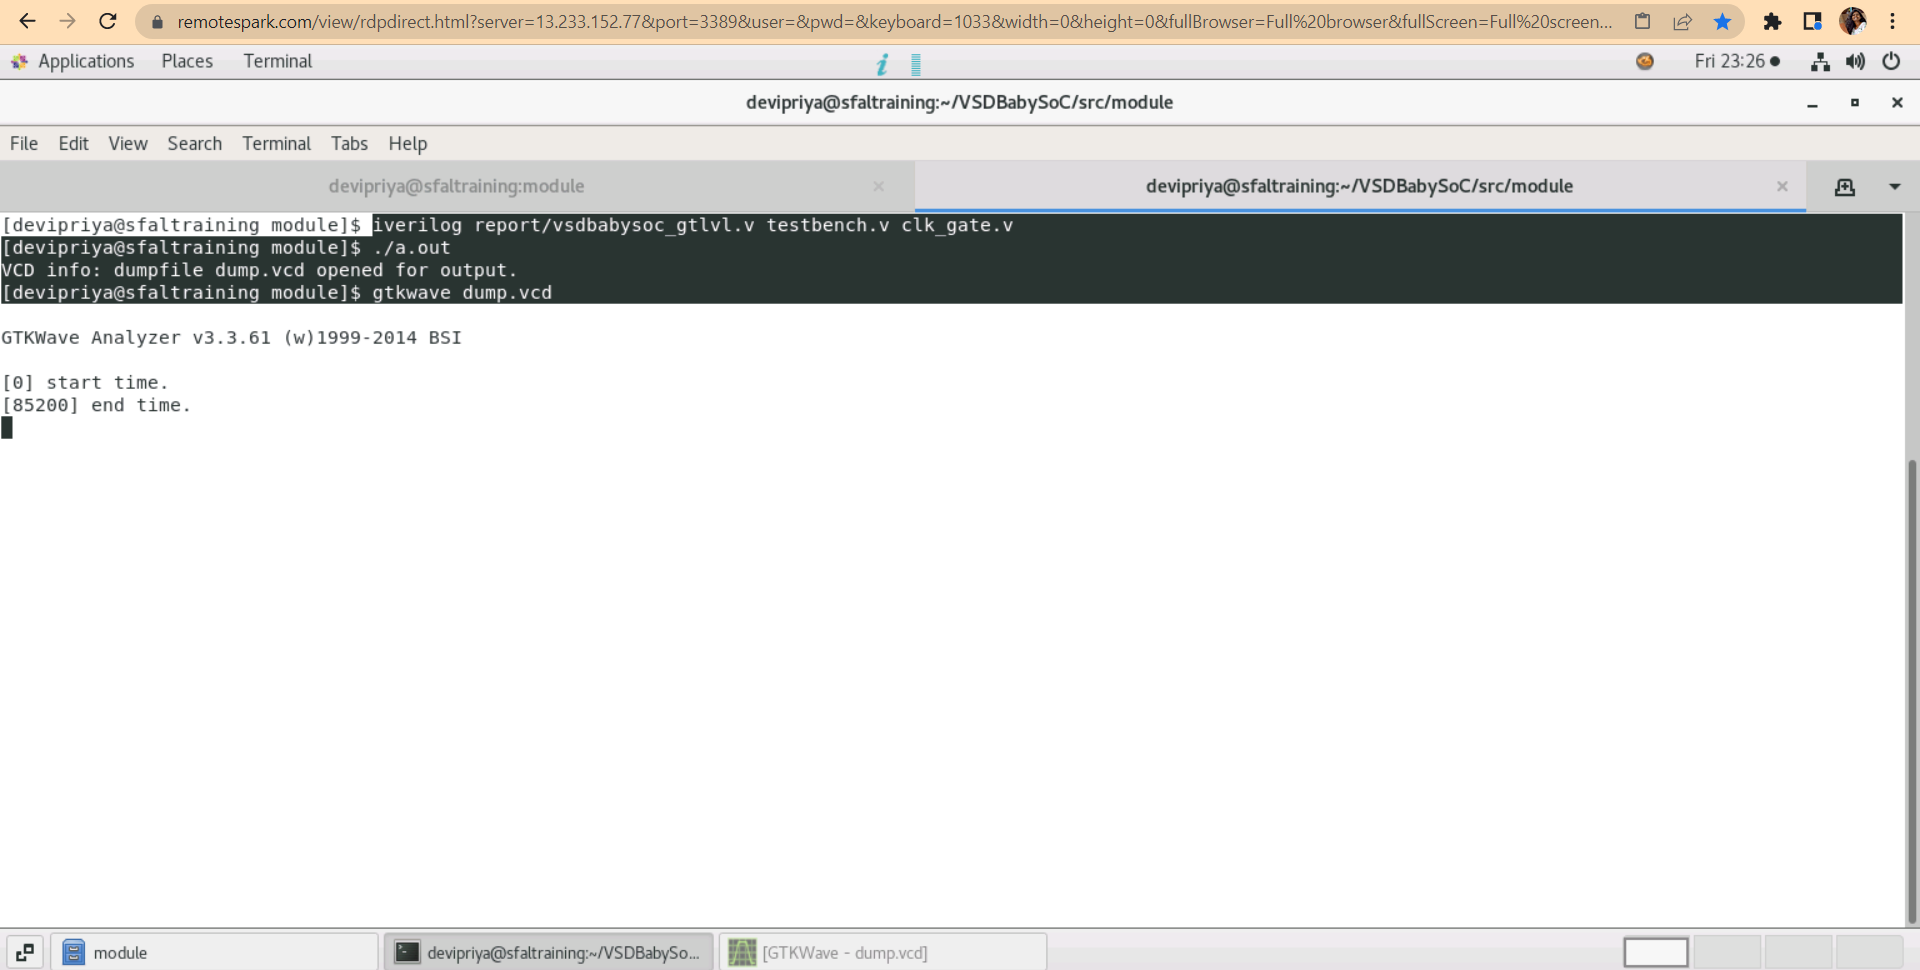1920x970 pixels.
Task: Switch to the devipriya@sfaltraining:module tab
Action: [456, 186]
